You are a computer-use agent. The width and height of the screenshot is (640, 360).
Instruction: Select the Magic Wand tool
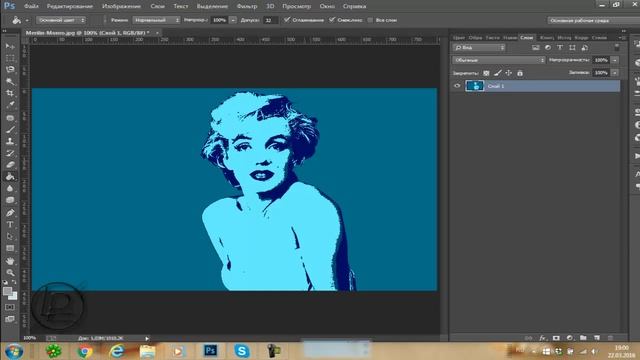(10, 81)
